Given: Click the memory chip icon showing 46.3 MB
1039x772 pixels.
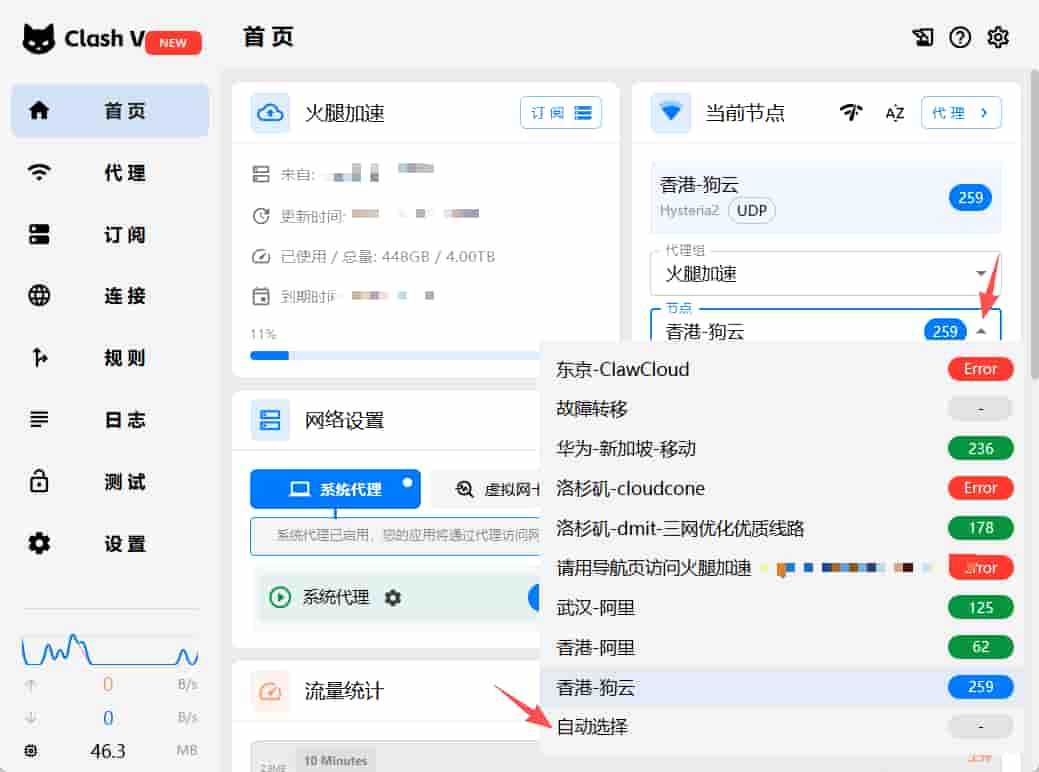Looking at the screenshot, I should click(x=31, y=750).
